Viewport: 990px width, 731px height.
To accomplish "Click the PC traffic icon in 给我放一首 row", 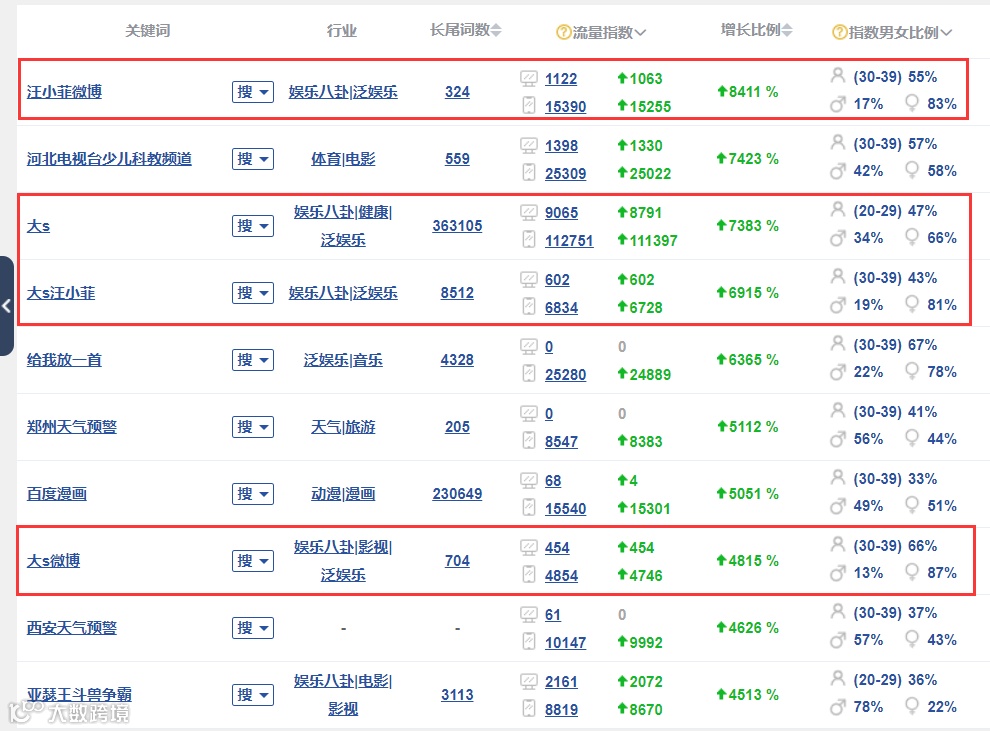I will (528, 346).
